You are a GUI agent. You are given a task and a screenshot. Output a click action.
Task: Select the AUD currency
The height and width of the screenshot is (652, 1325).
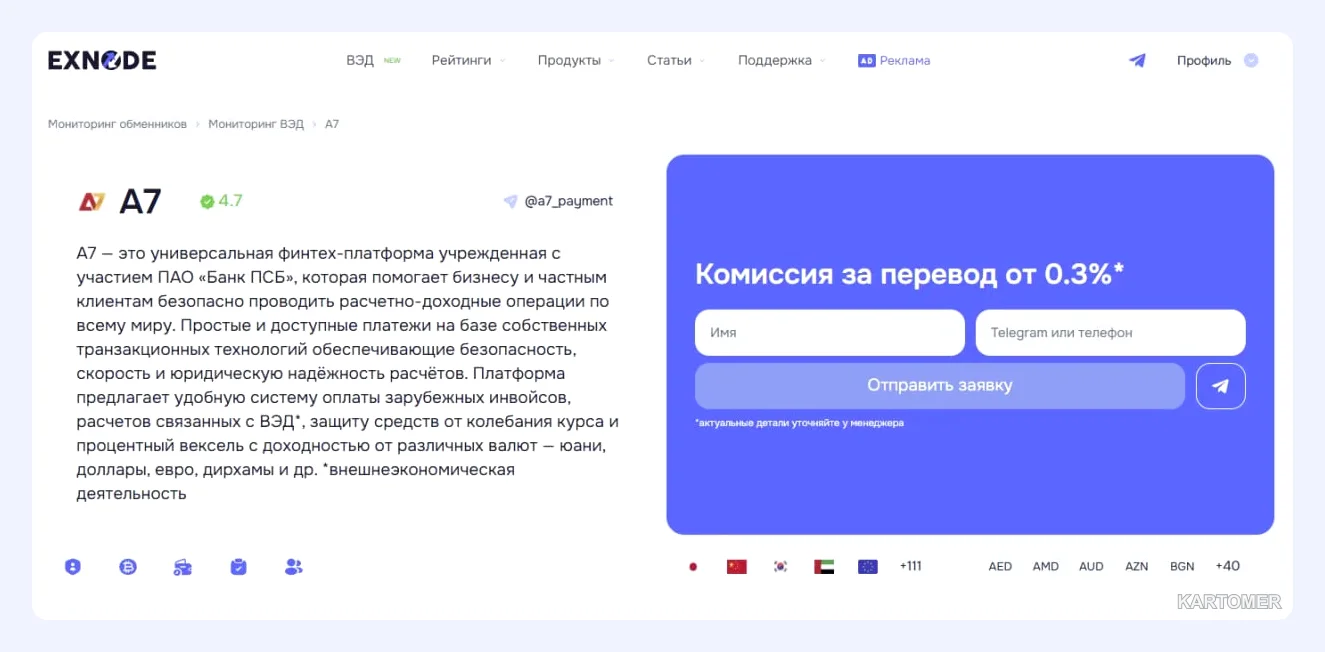pos(1091,566)
